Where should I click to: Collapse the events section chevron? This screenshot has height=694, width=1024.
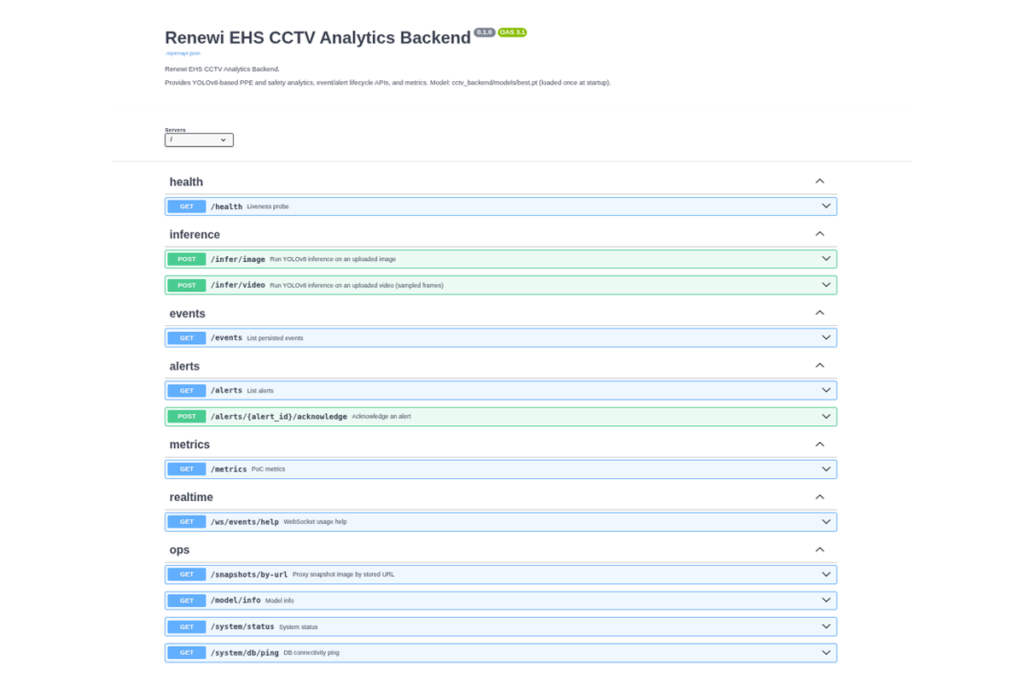[x=820, y=313]
